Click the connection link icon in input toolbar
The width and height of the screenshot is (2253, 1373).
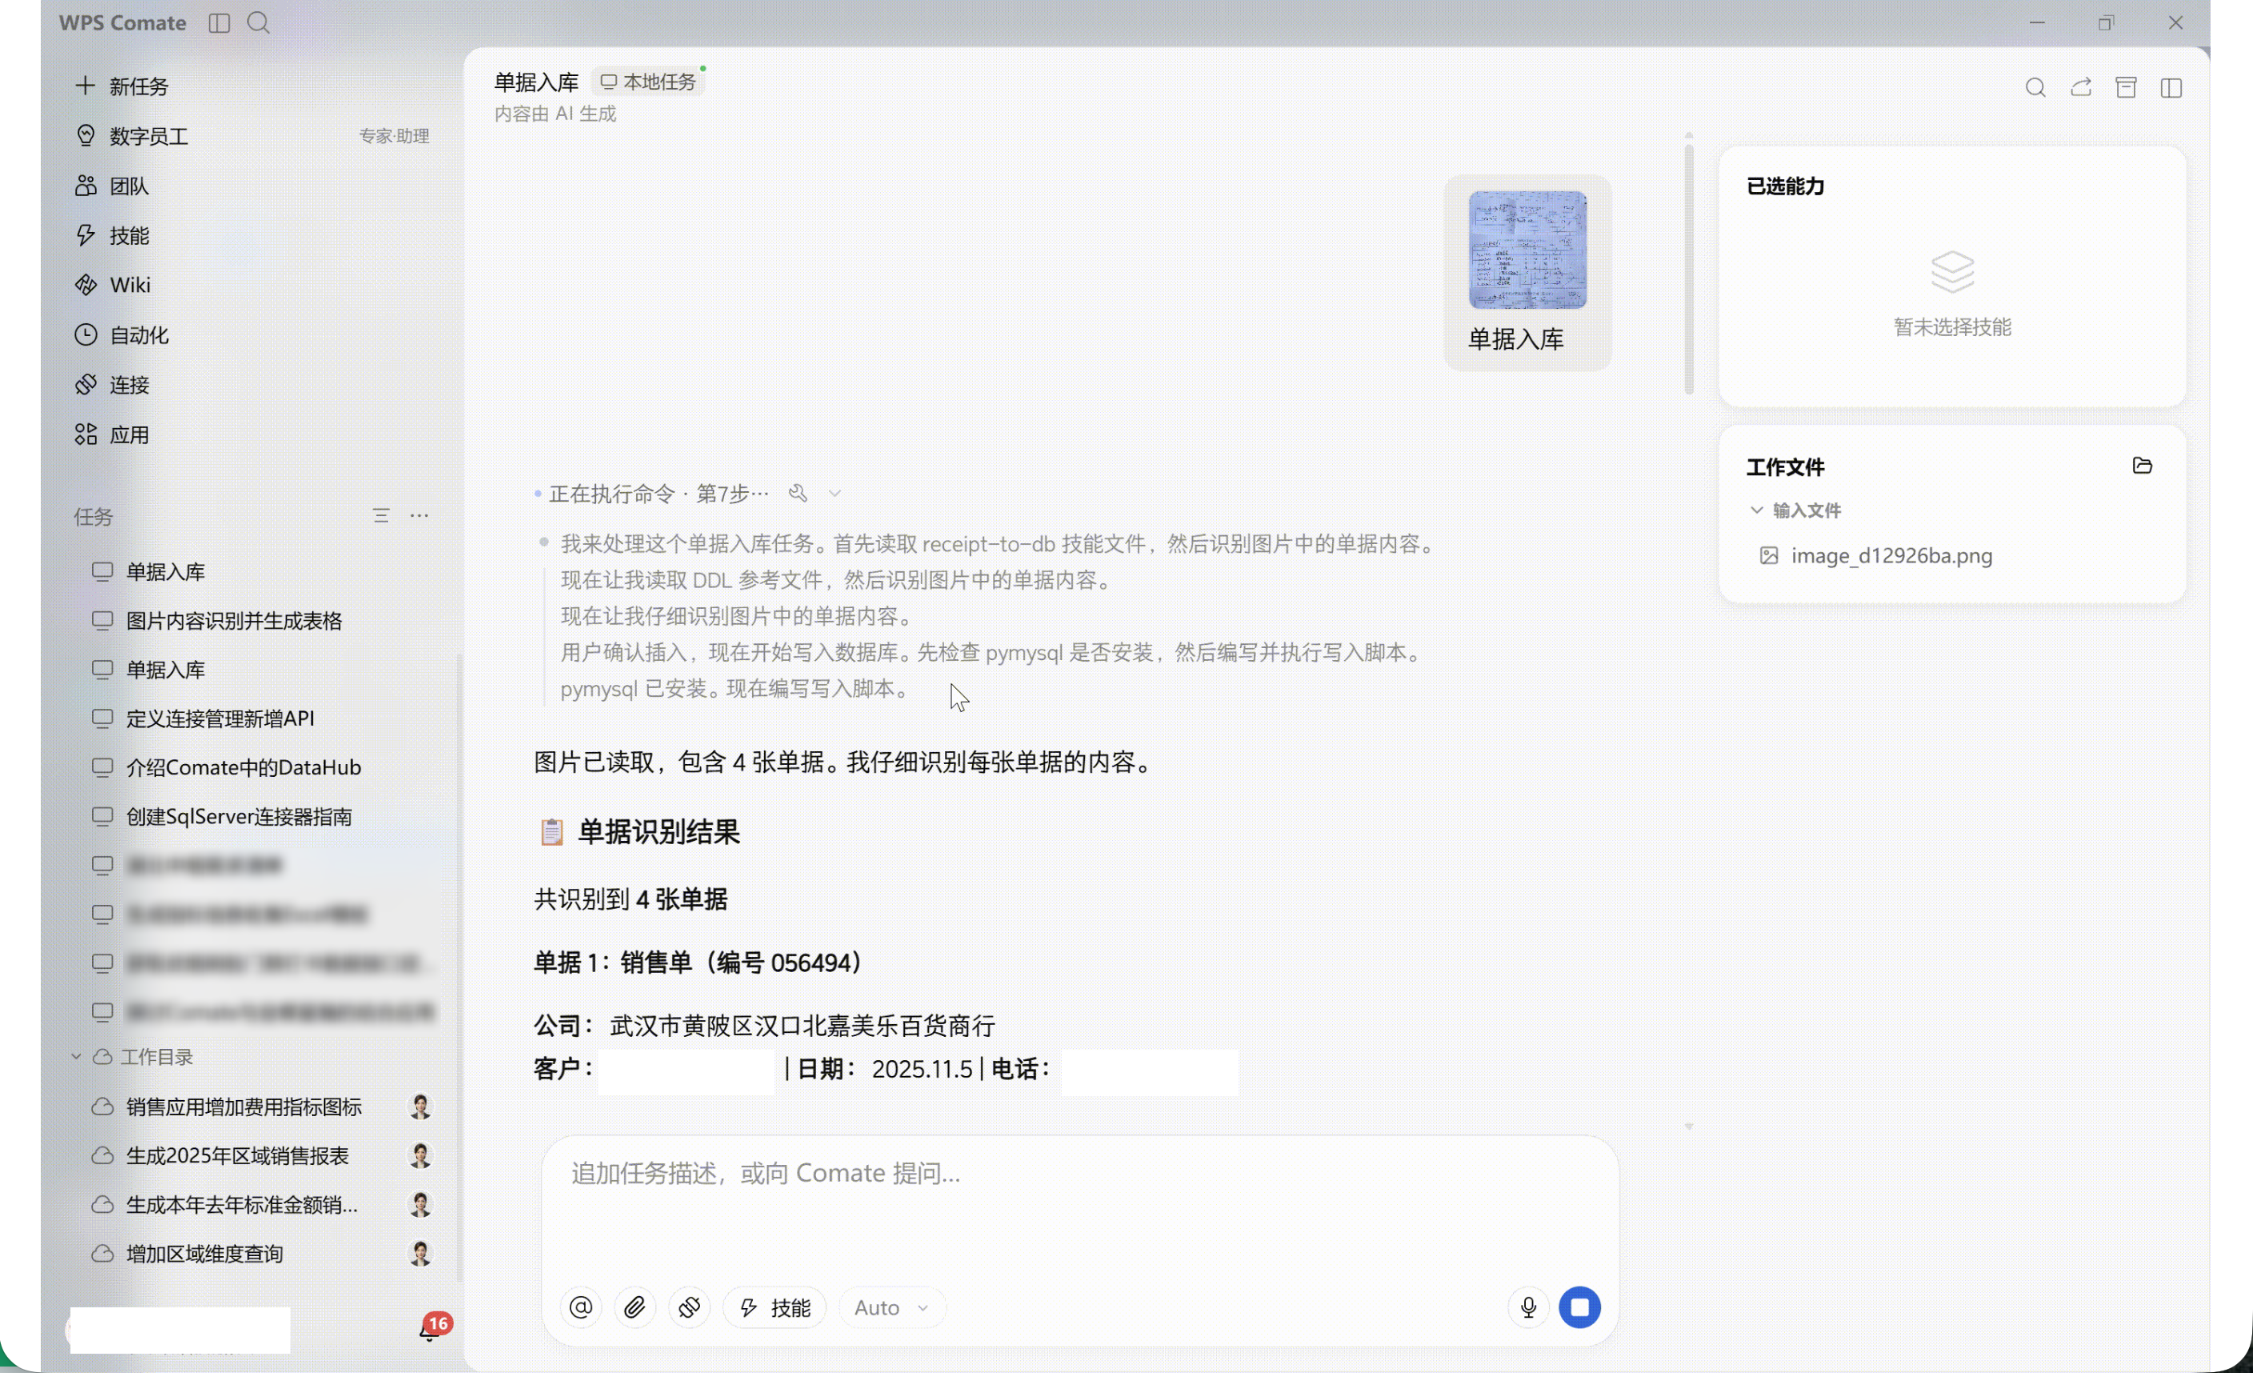click(x=689, y=1308)
